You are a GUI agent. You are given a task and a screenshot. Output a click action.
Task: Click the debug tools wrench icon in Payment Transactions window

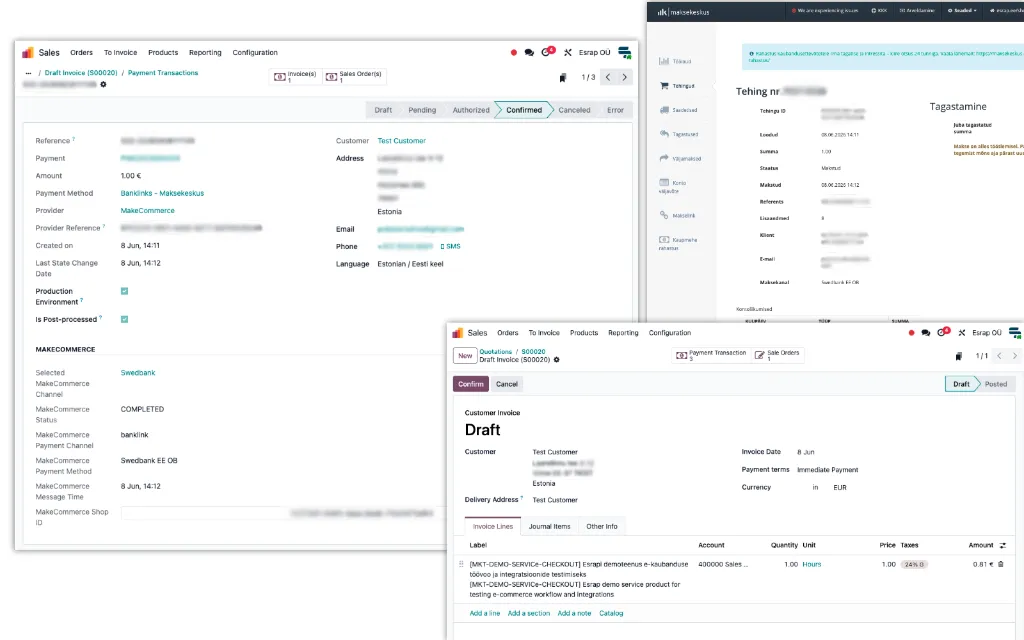[568, 52]
